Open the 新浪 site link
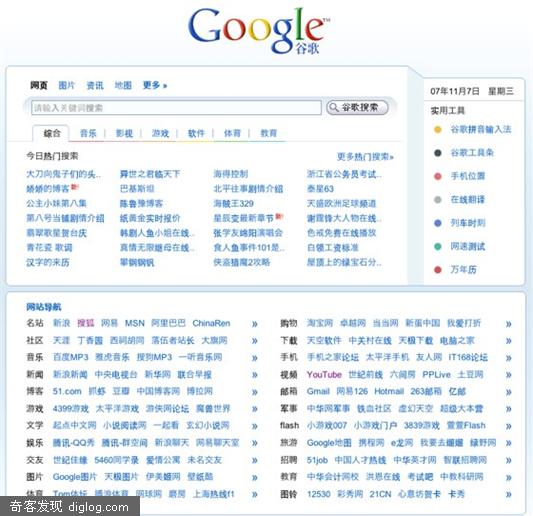 point(61,323)
